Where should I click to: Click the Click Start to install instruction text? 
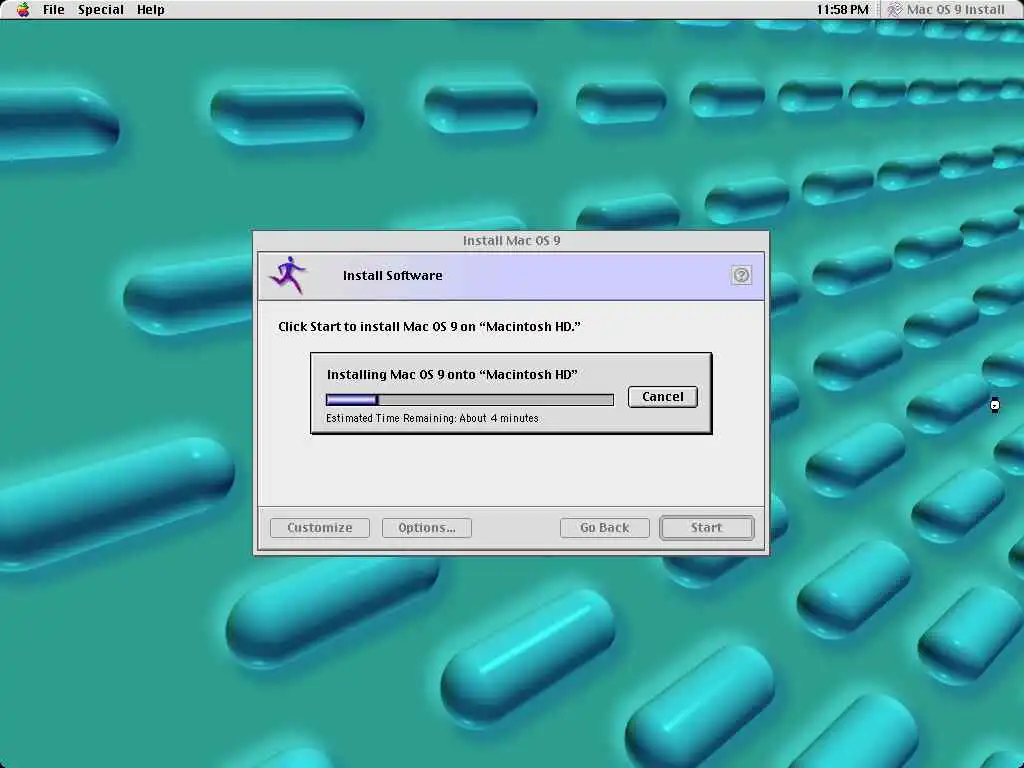429,327
